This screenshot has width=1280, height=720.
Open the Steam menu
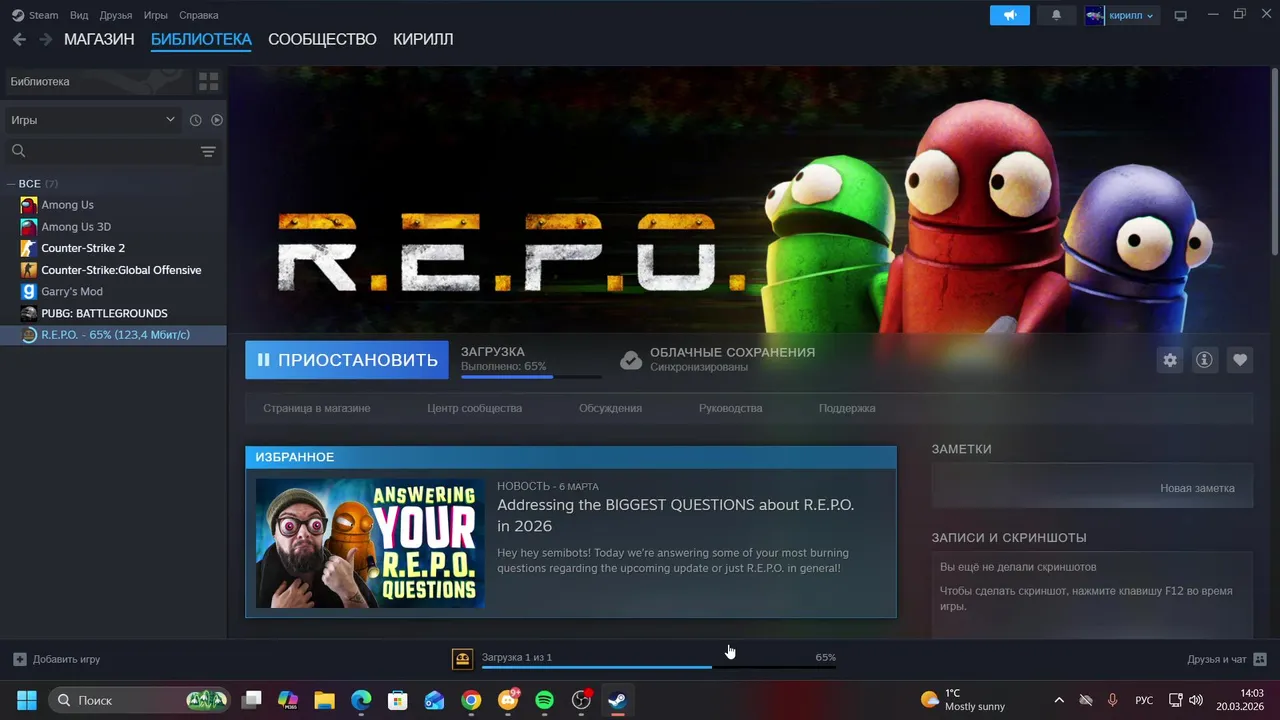(44, 15)
